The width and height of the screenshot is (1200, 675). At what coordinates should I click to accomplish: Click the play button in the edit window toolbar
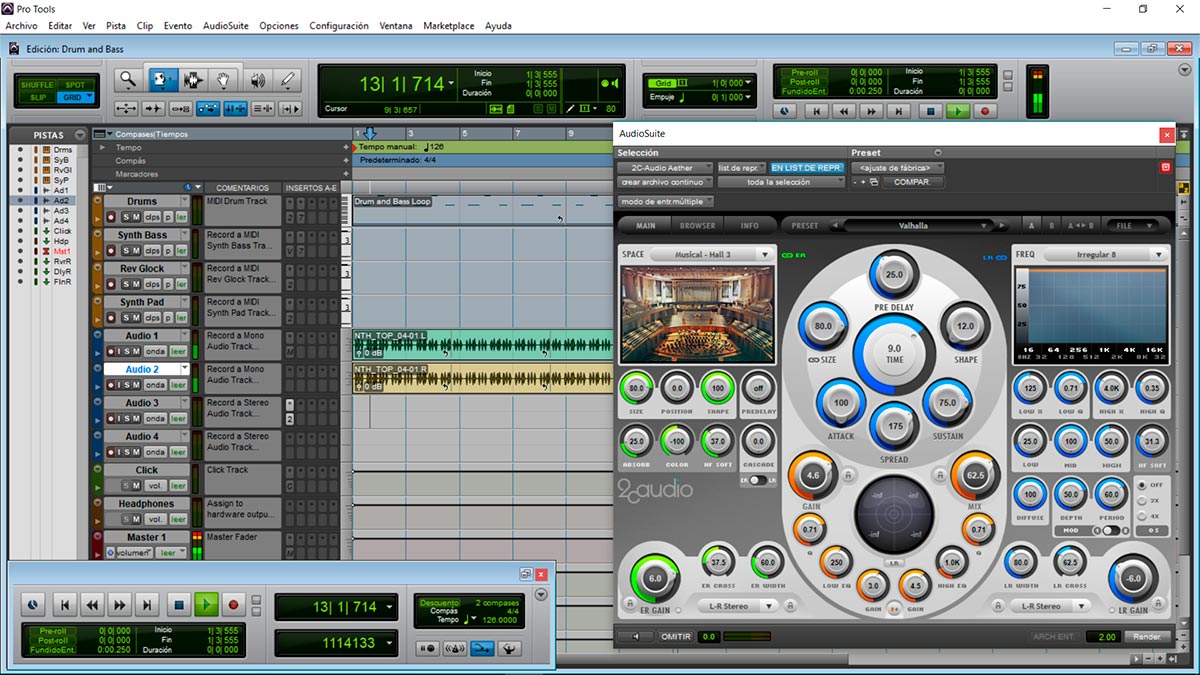coord(958,112)
